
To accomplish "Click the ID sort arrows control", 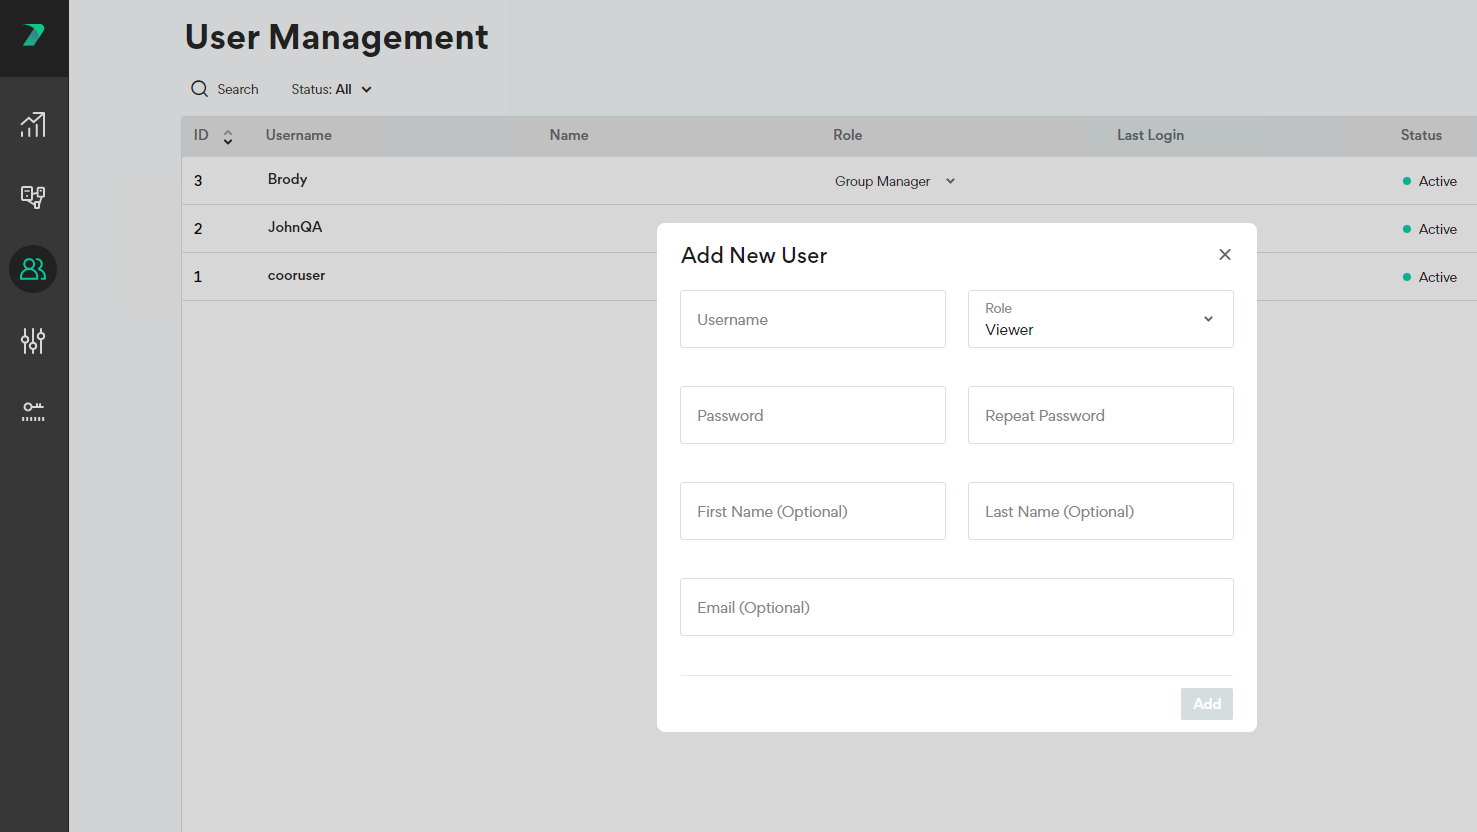I will tap(228, 135).
